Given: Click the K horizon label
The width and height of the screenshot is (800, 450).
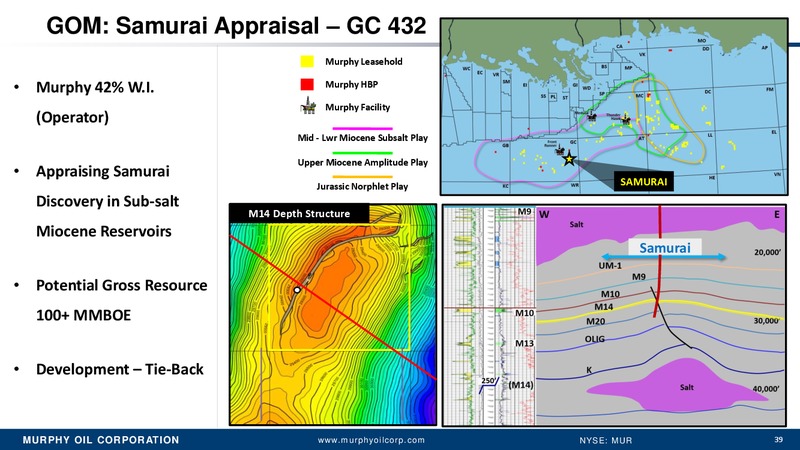Looking at the screenshot, I should [589, 370].
